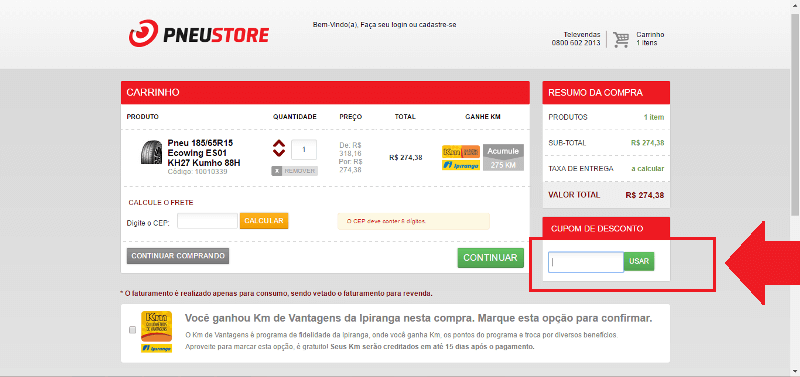Click the '1 item' products value
This screenshot has width=800, height=377.
click(654, 117)
